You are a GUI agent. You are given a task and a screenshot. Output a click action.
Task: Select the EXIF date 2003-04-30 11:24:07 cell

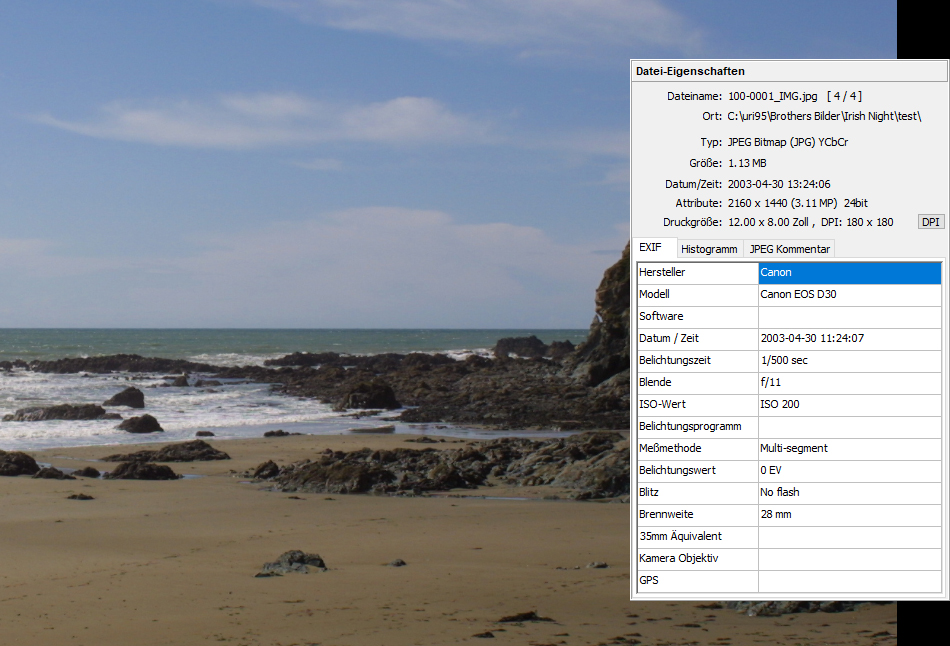[x=849, y=339]
